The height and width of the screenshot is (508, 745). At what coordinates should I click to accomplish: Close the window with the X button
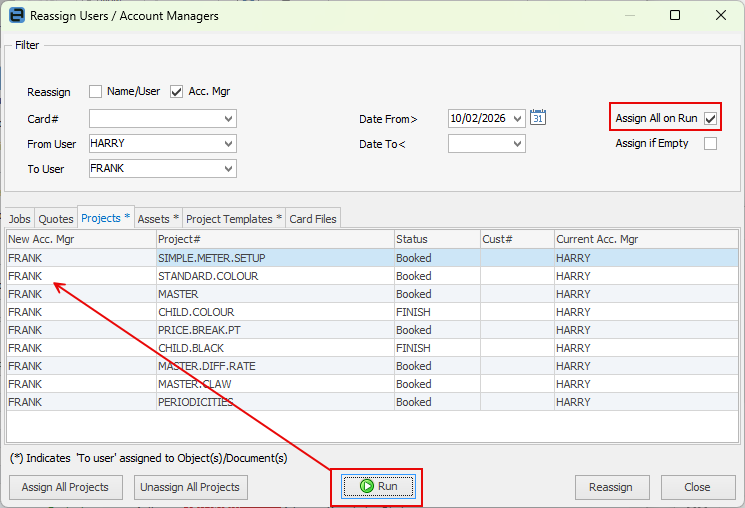click(721, 15)
